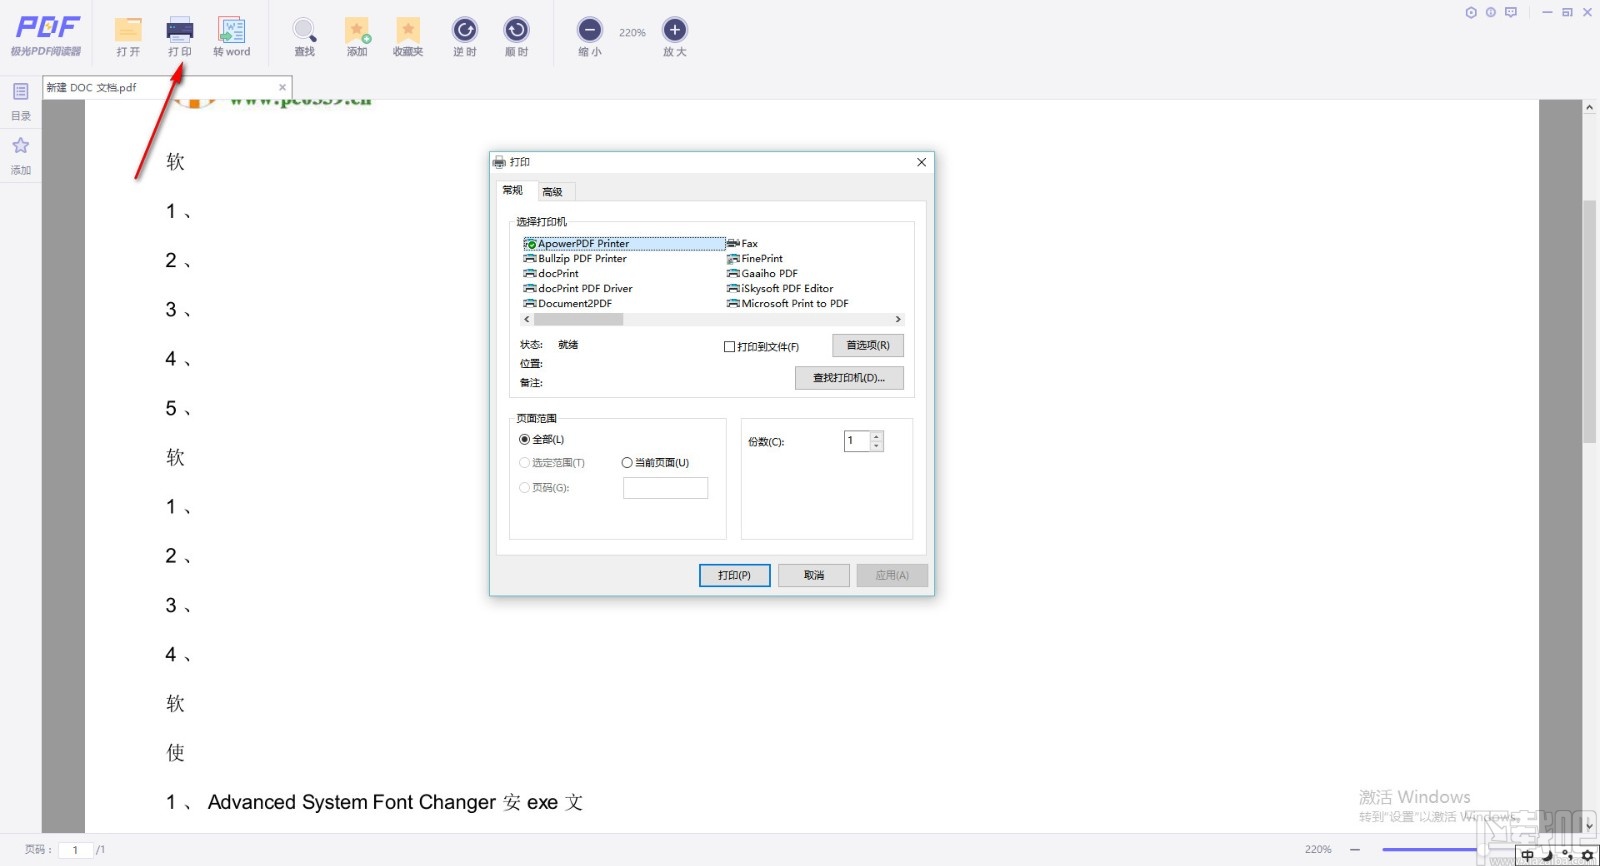Select the iSkysoft PDF Editor printer

click(780, 288)
